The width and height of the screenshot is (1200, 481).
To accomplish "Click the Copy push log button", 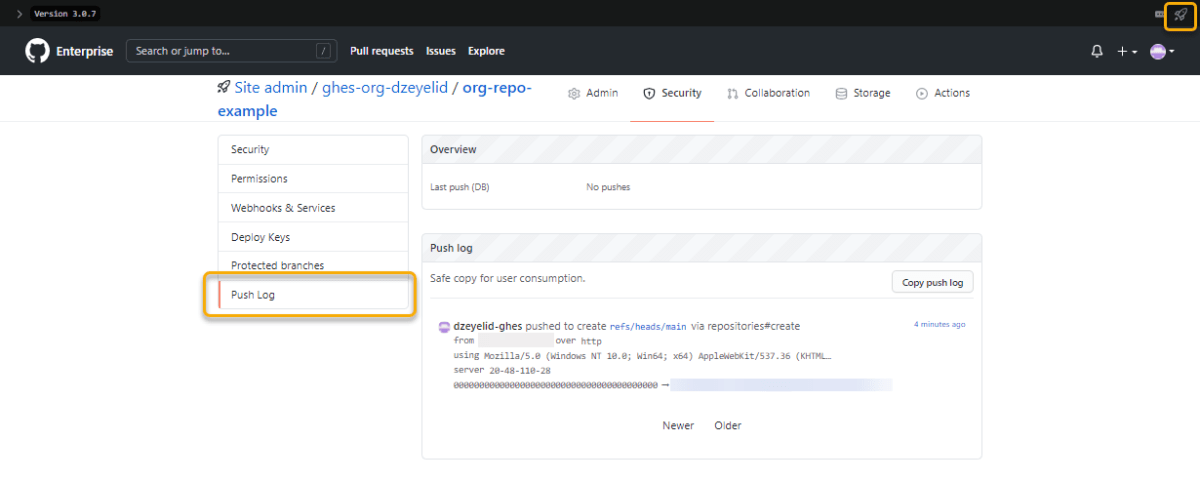I will (x=932, y=282).
